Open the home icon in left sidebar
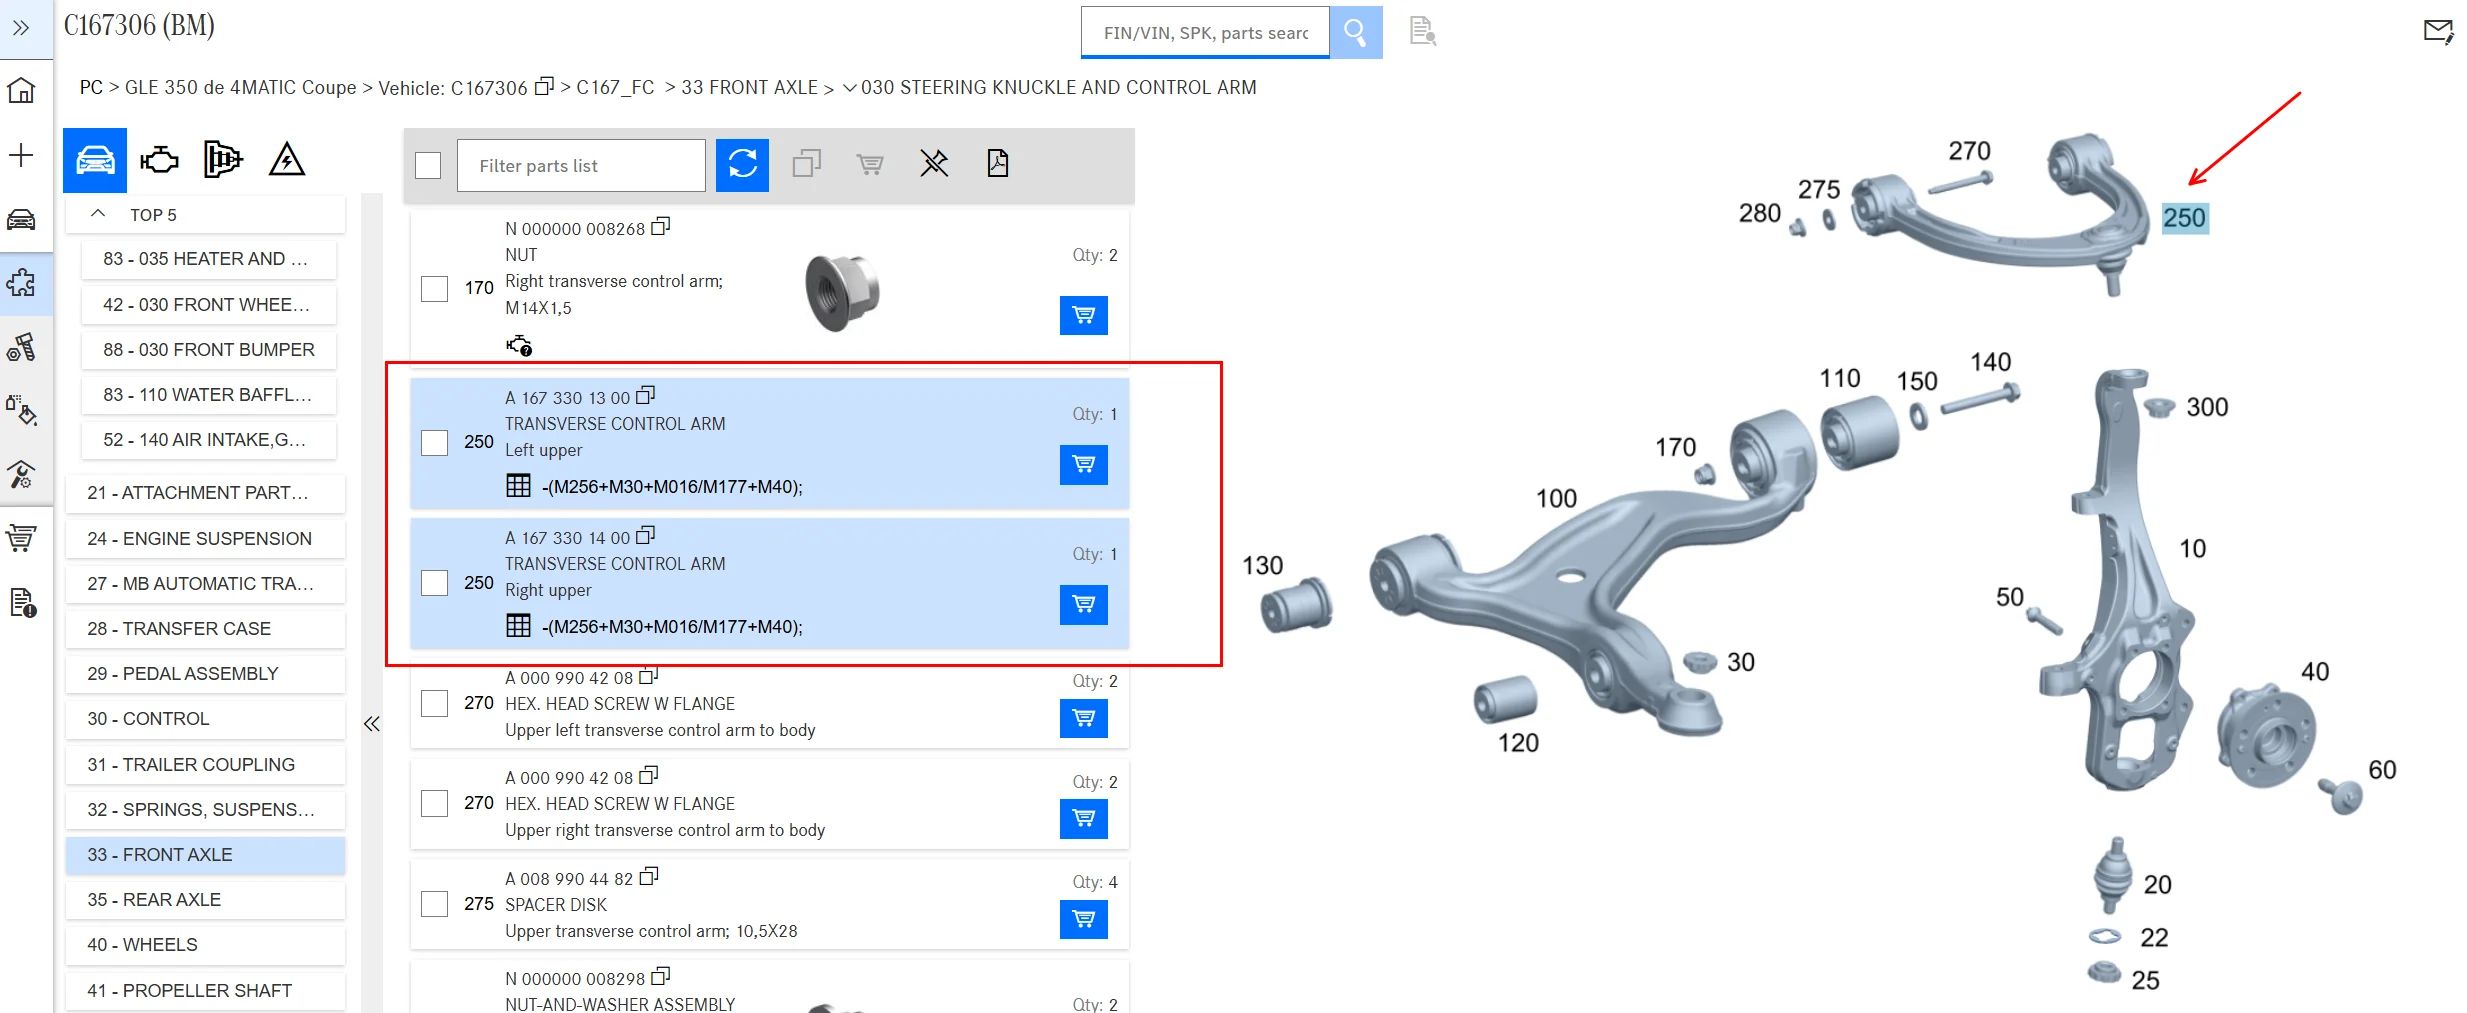 (21, 90)
